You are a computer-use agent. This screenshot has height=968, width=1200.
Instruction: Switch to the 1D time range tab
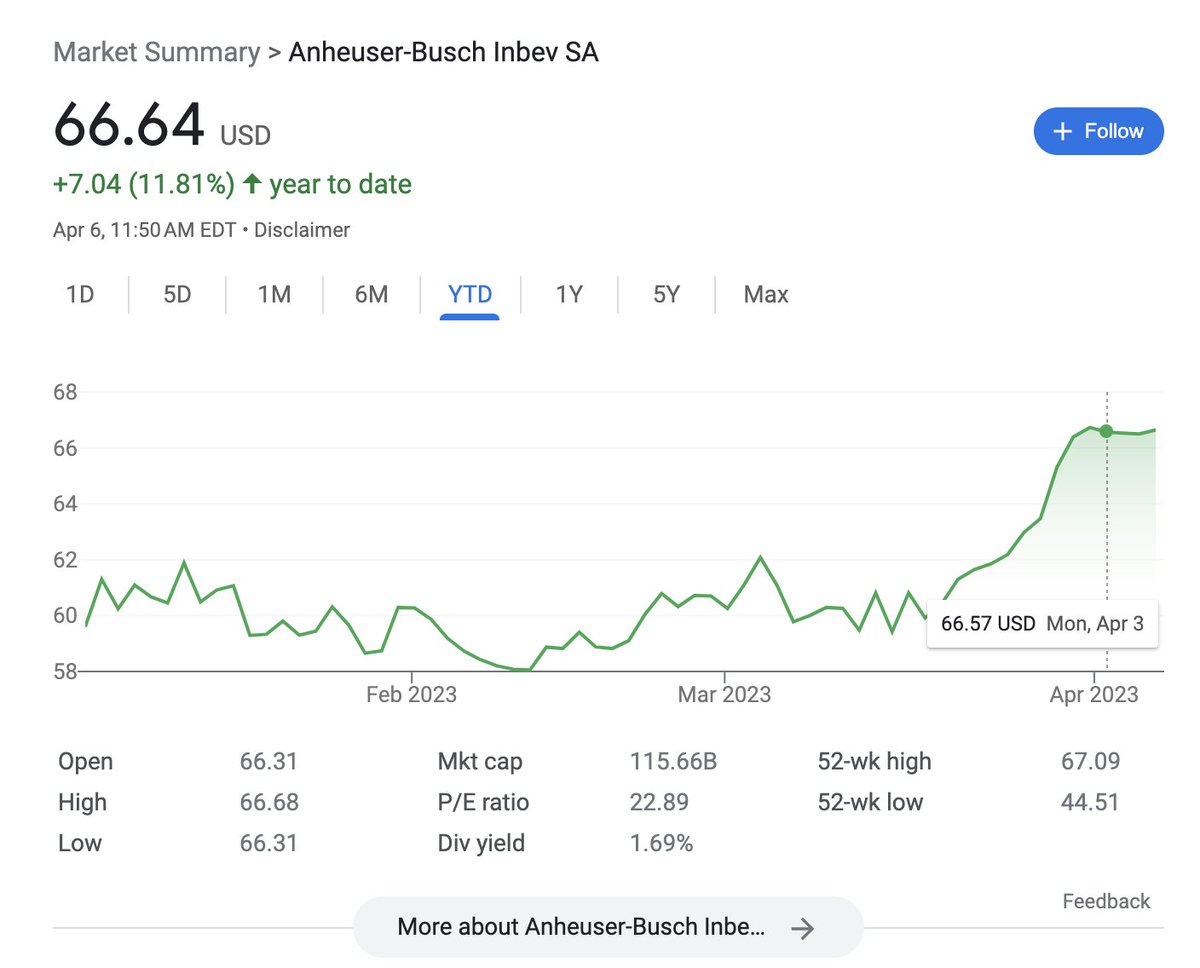click(80, 295)
